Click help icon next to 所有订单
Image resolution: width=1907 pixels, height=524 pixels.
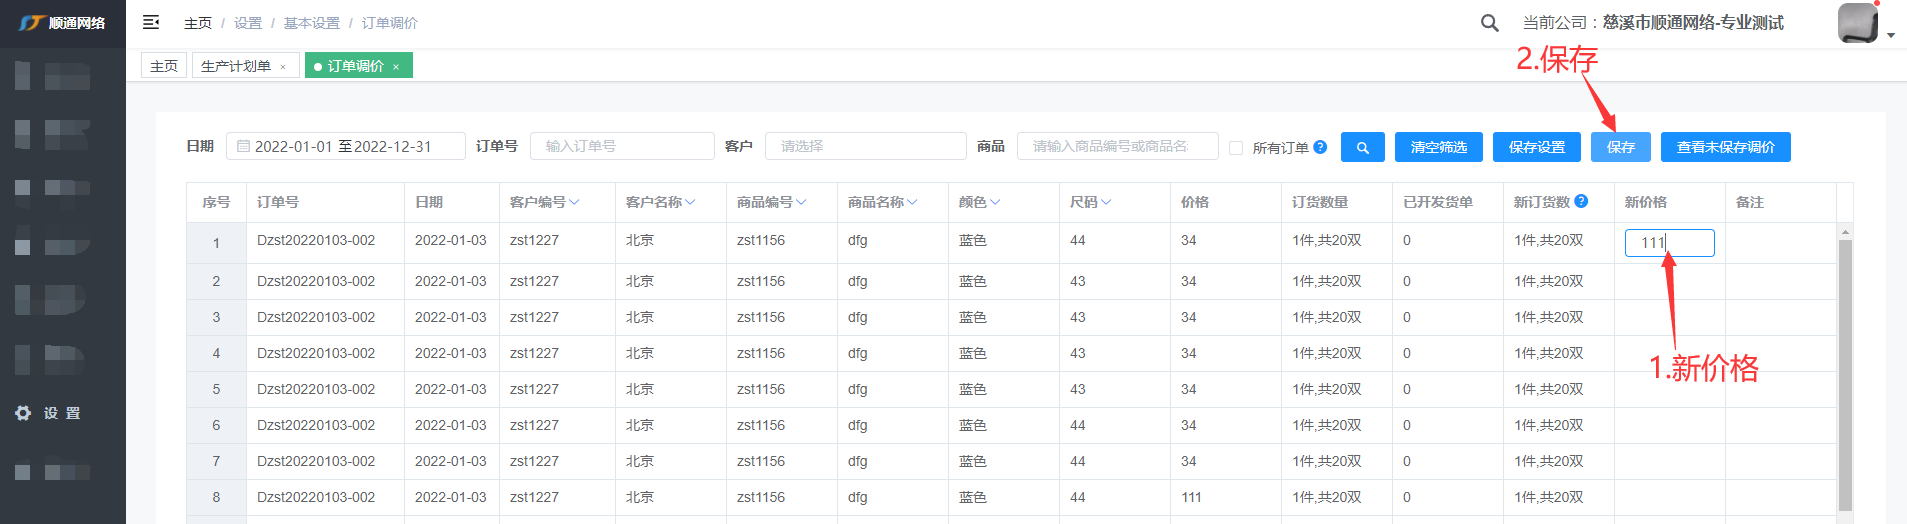pyautogui.click(x=1320, y=147)
